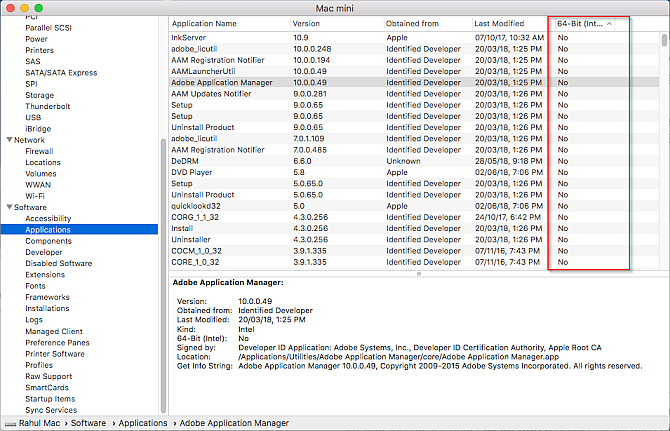Click the green zoom window button
This screenshot has width=670, height=431.
39,7
